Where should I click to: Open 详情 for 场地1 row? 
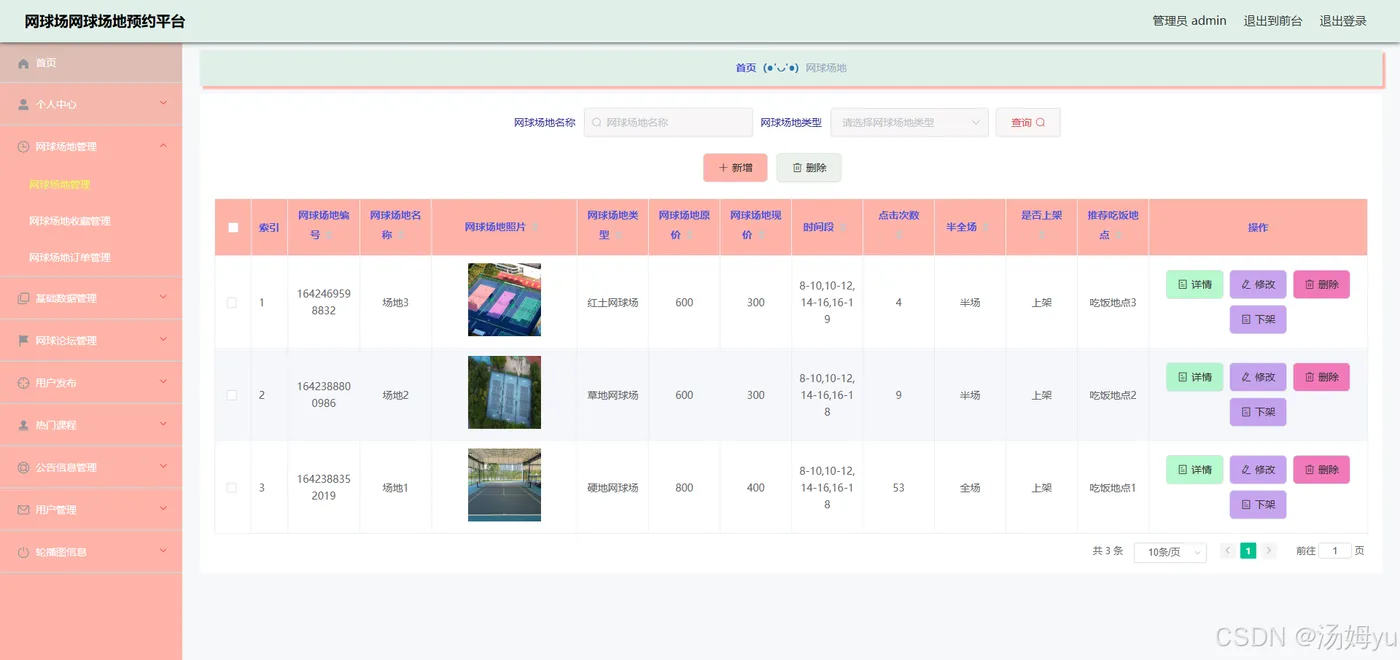point(1195,470)
